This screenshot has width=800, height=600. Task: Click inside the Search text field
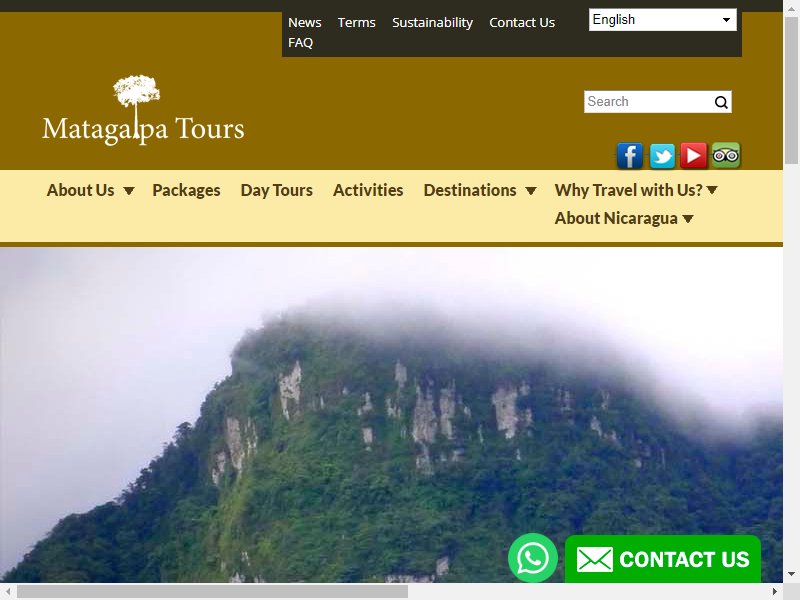pyautogui.click(x=648, y=102)
